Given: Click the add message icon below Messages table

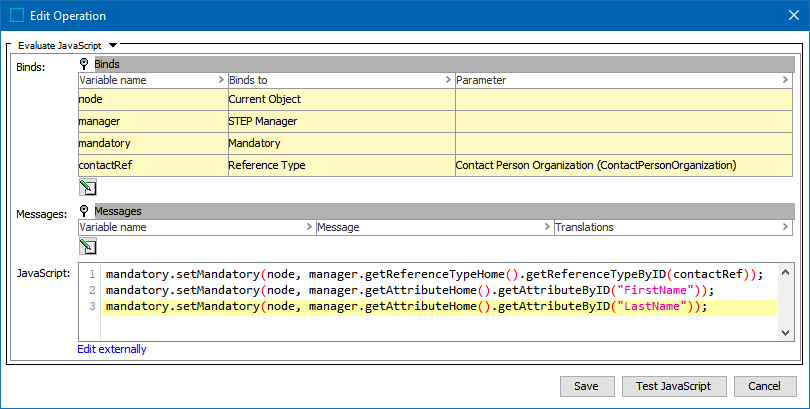Looking at the screenshot, I should point(87,246).
